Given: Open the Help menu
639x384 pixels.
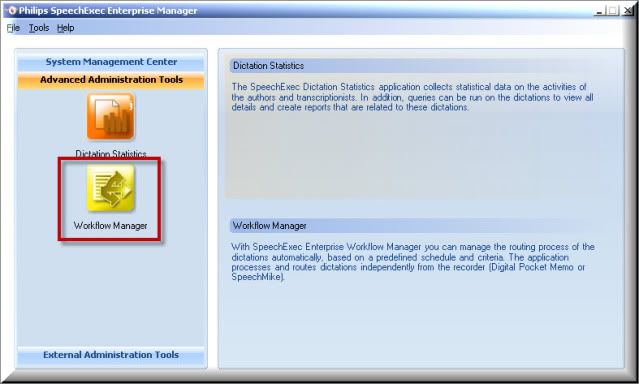Looking at the screenshot, I should [x=65, y=28].
